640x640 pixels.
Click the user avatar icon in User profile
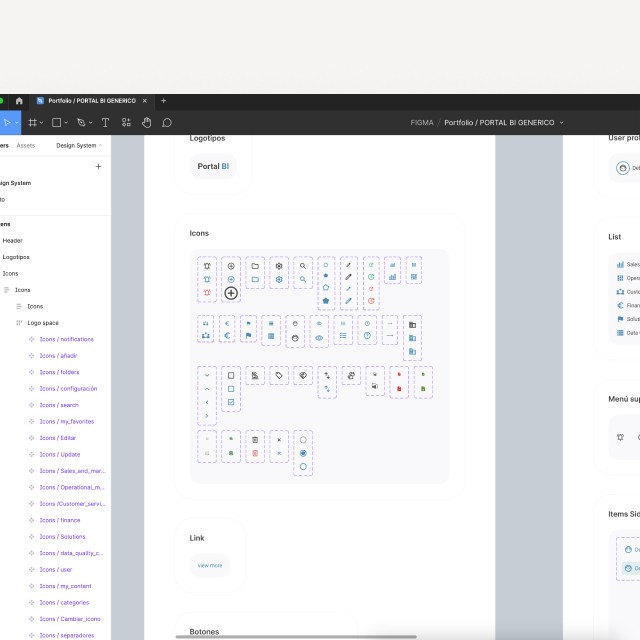[623, 168]
